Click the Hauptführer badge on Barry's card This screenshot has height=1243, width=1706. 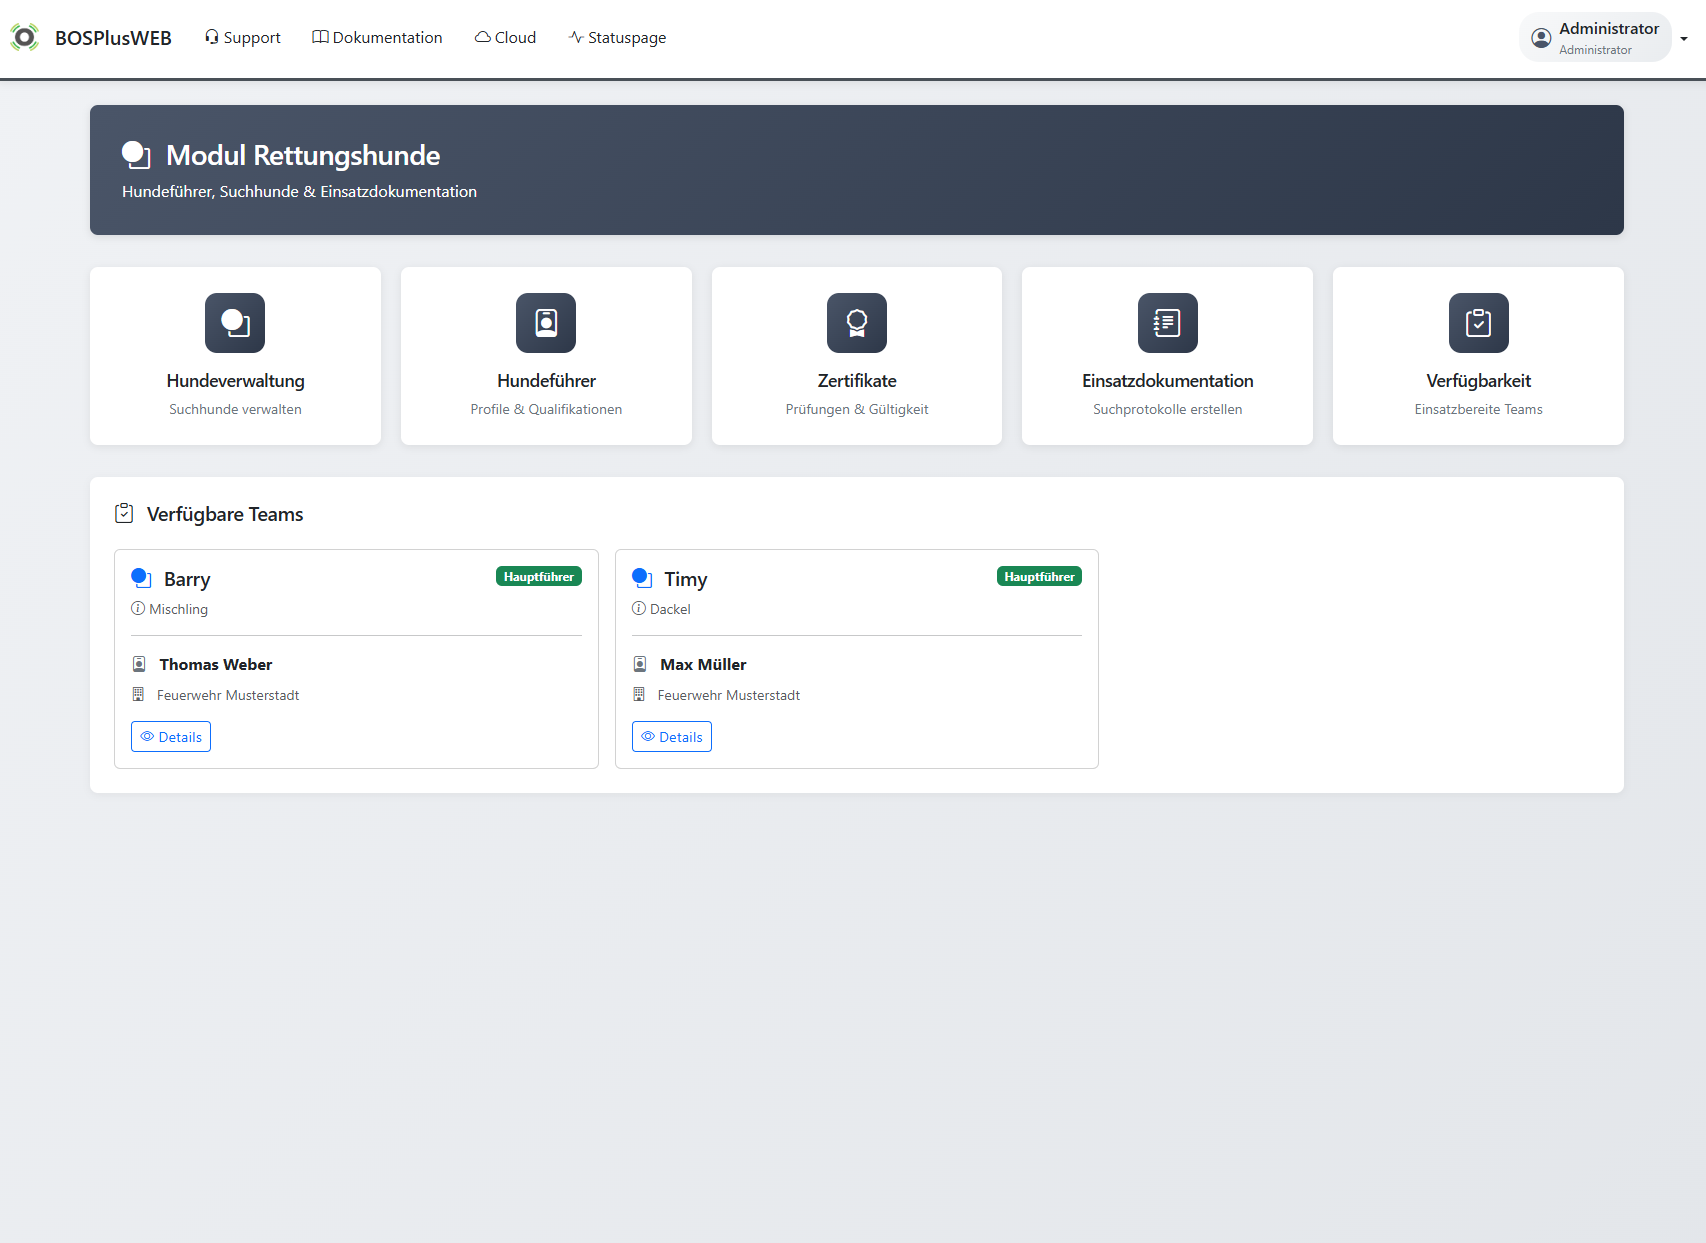(x=538, y=577)
